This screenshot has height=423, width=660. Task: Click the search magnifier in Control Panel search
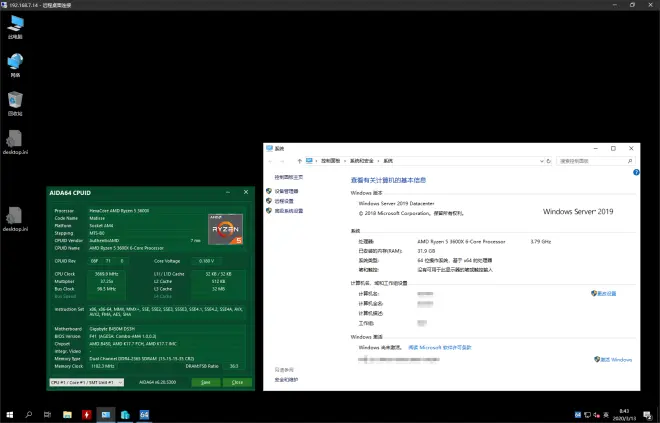click(630, 161)
